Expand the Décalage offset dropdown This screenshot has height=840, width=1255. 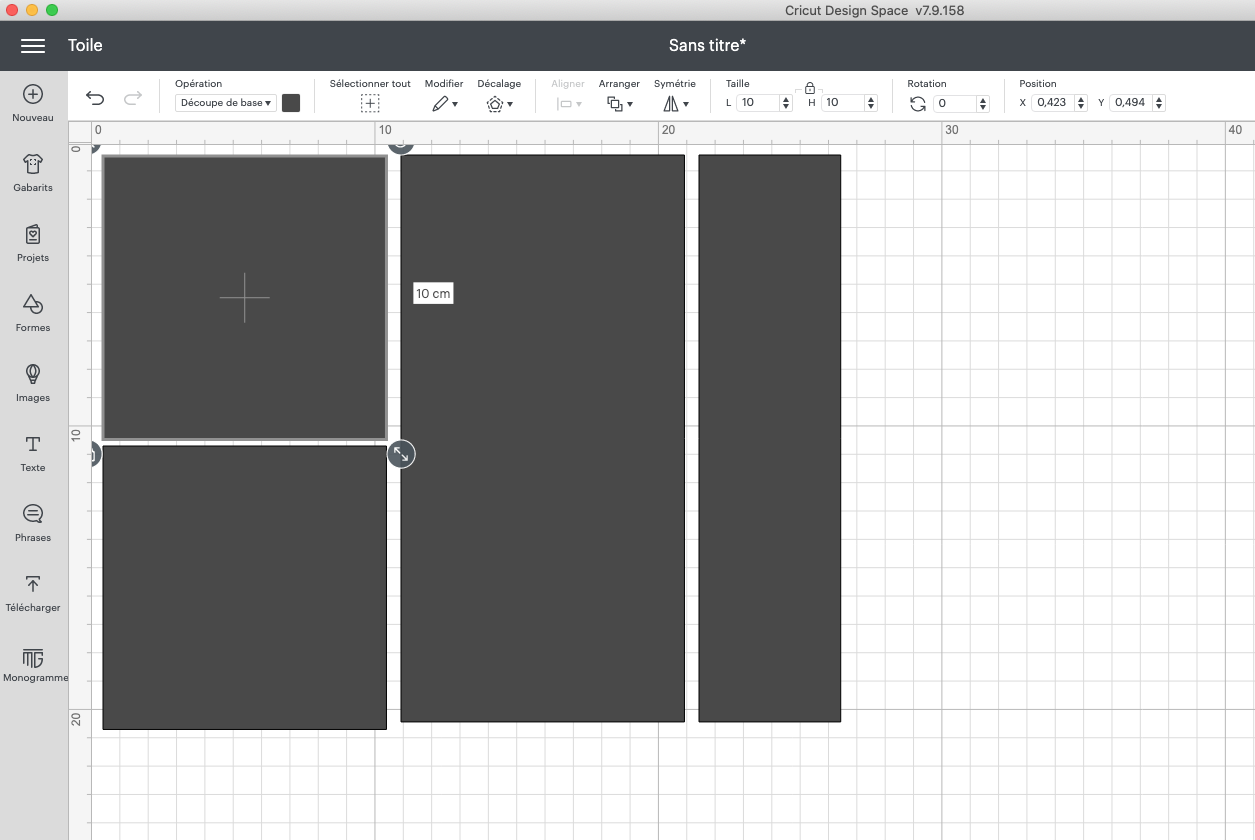[x=499, y=103]
